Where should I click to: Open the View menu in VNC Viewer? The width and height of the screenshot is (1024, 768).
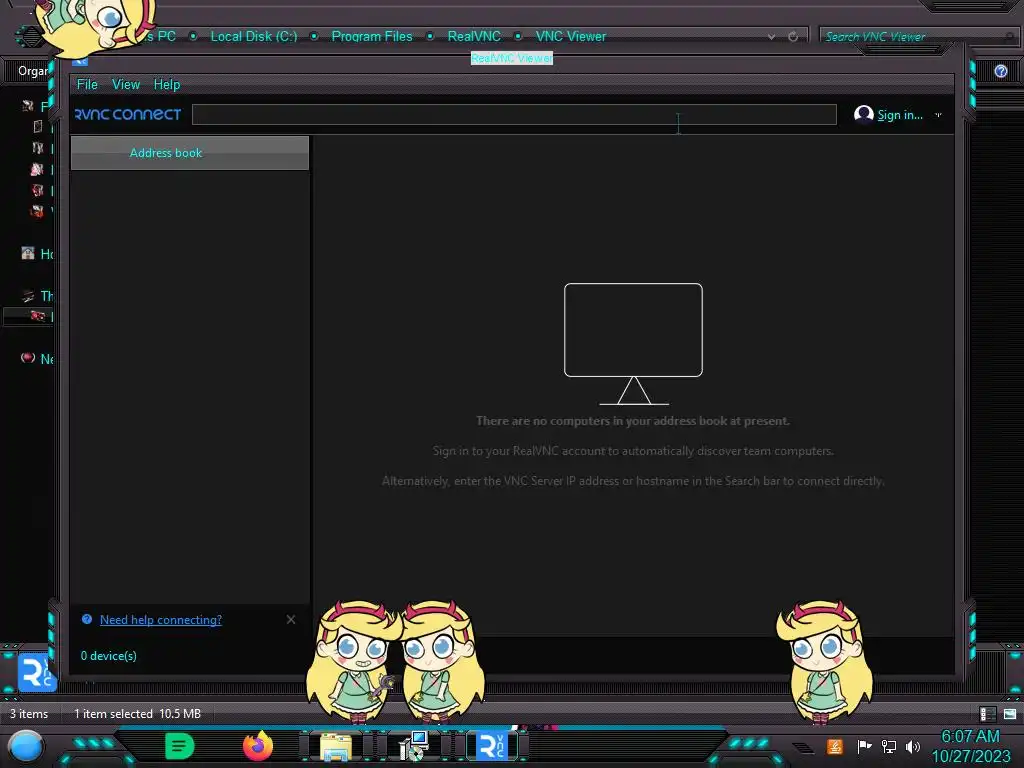pyautogui.click(x=125, y=84)
